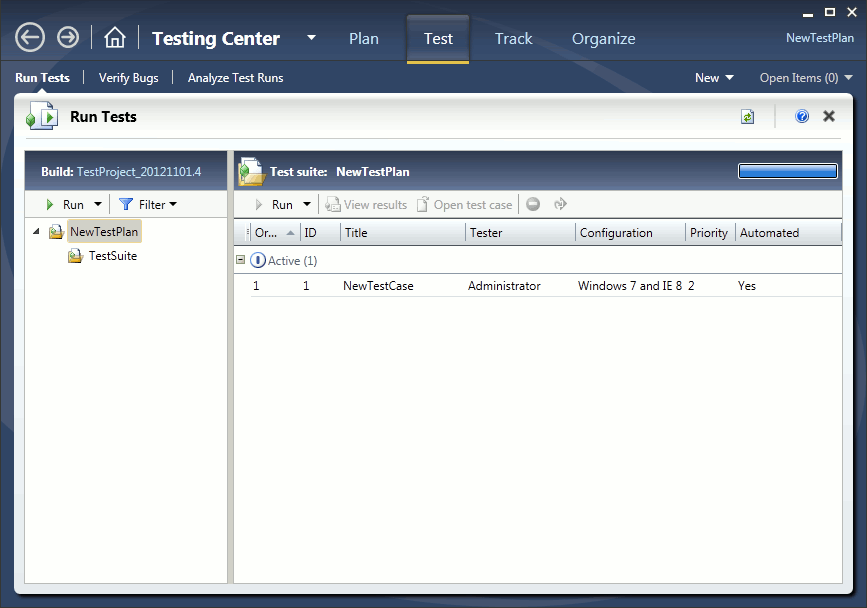Screen dimensions: 867x608
Task: Click the refresh icon in Run Tests header
Action: (747, 117)
